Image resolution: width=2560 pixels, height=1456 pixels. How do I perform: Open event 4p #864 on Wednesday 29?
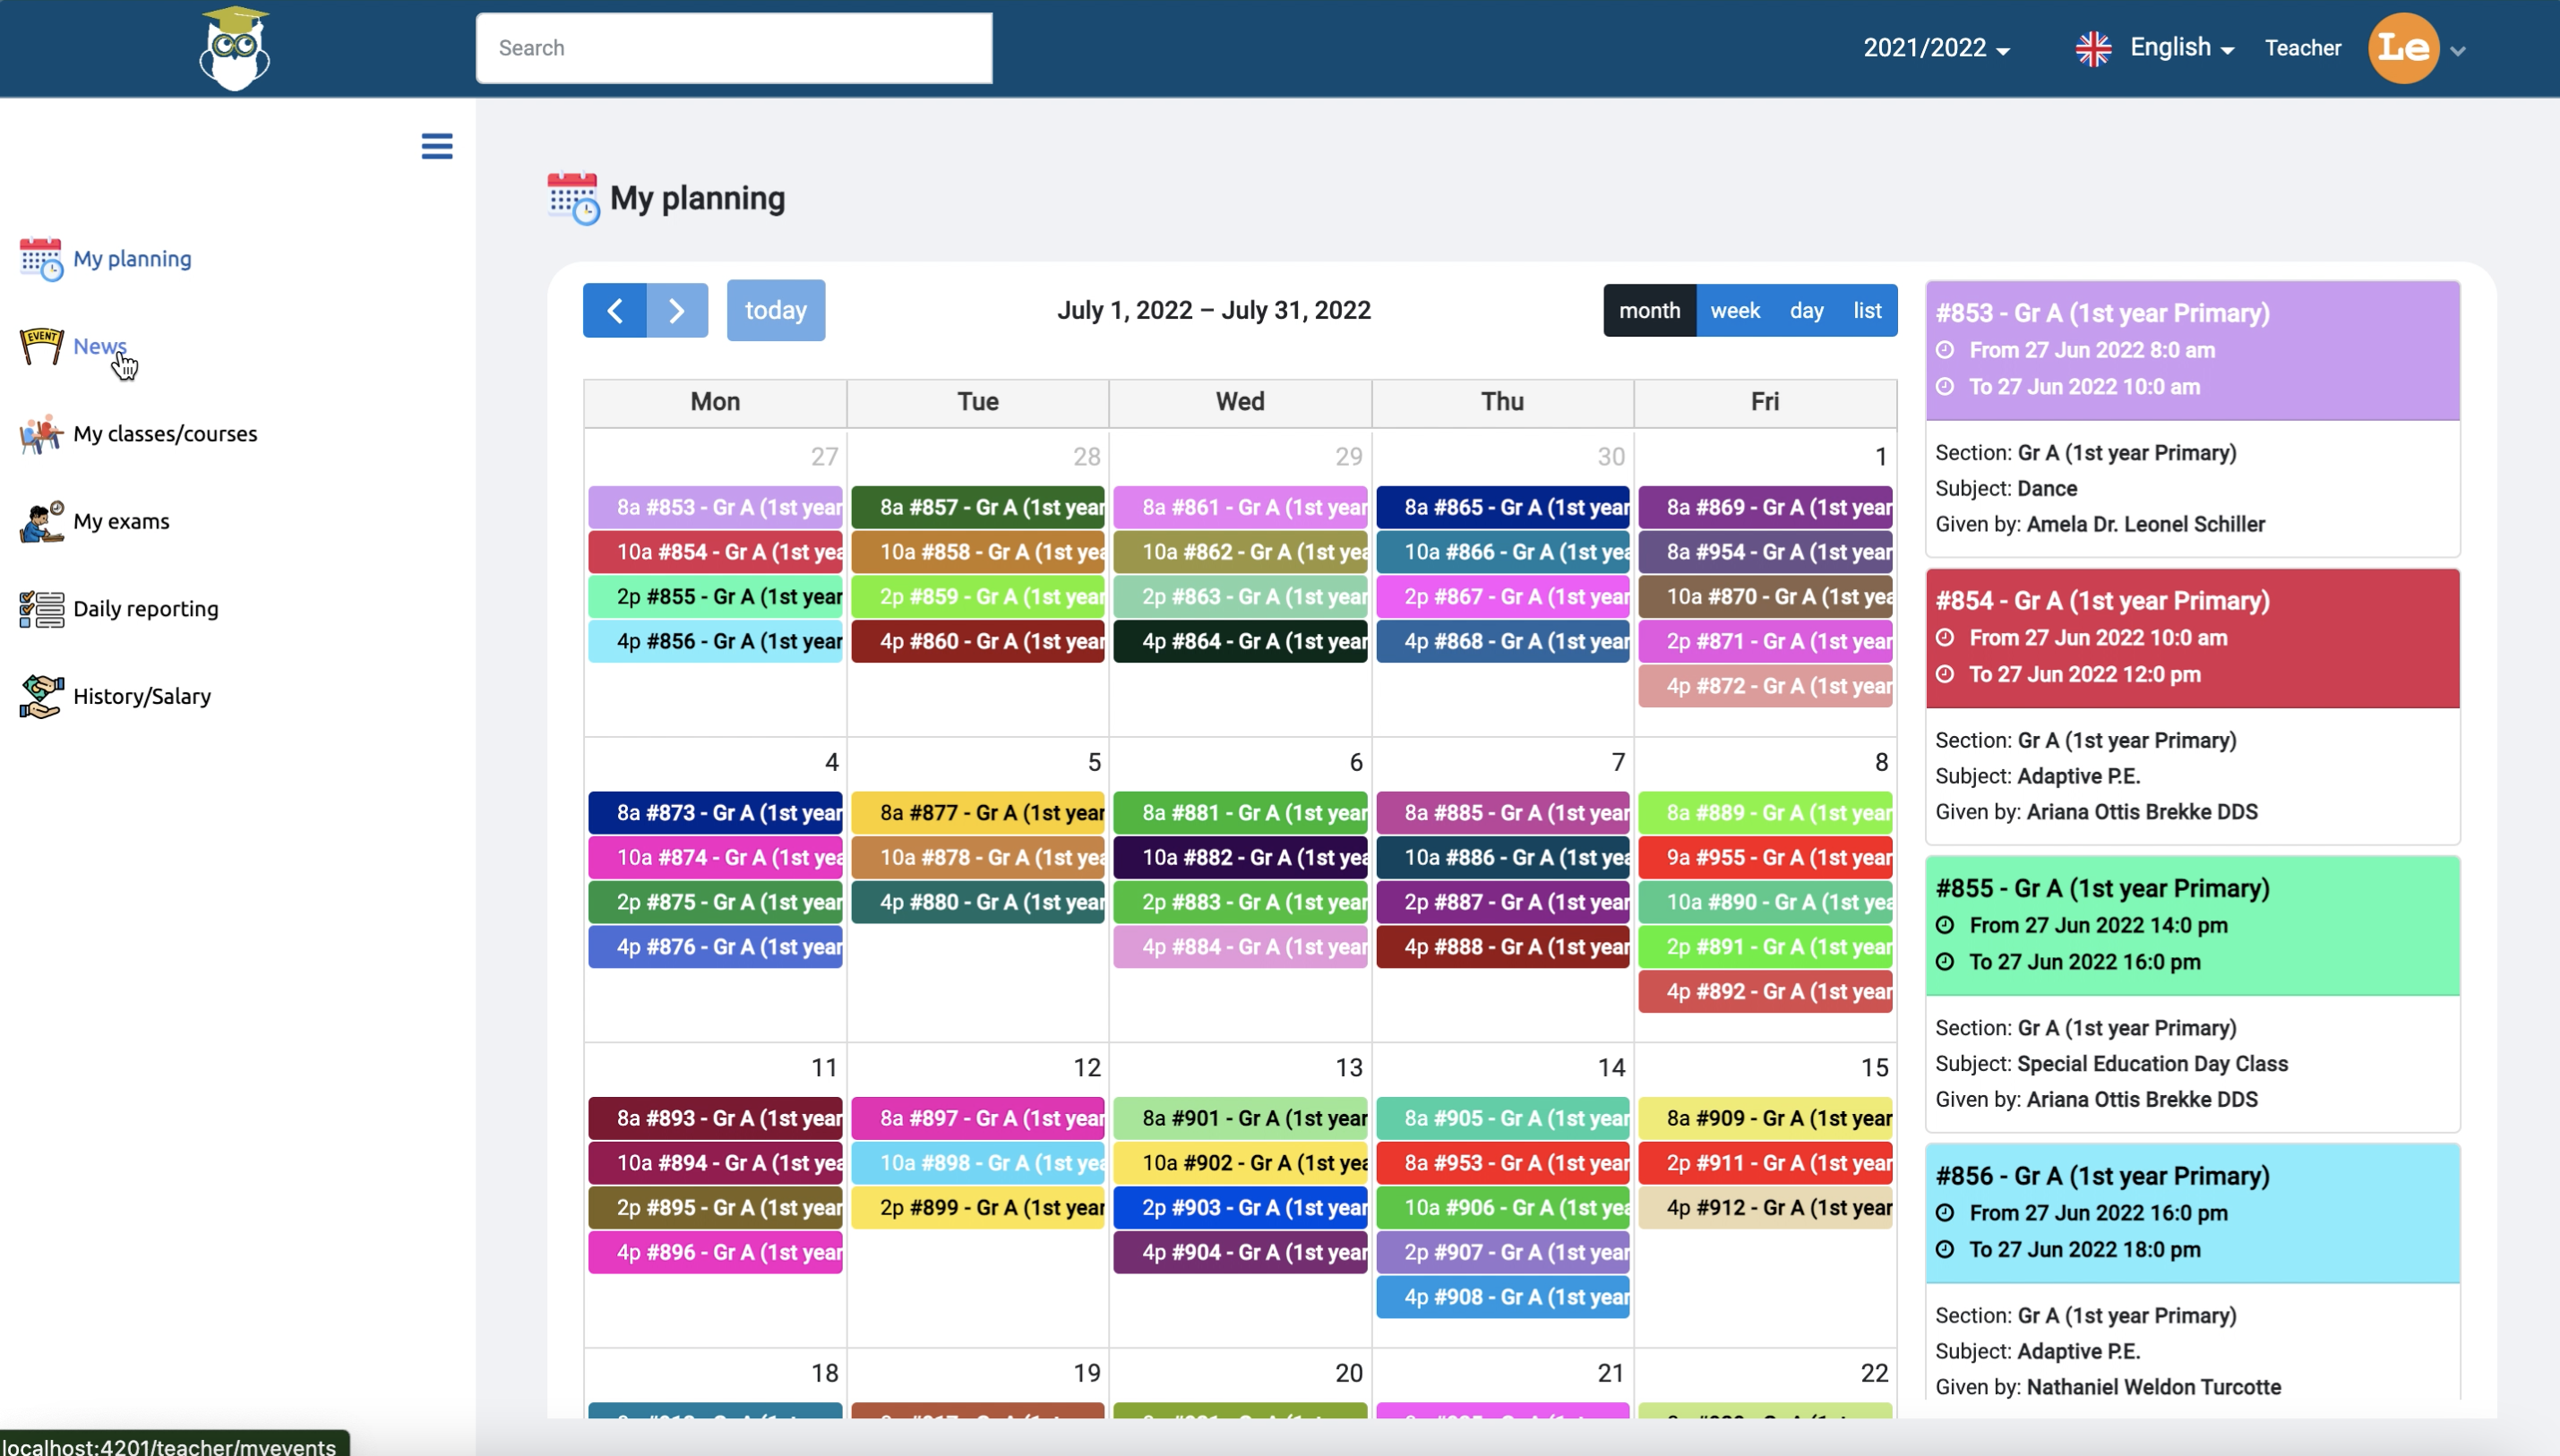(1240, 641)
